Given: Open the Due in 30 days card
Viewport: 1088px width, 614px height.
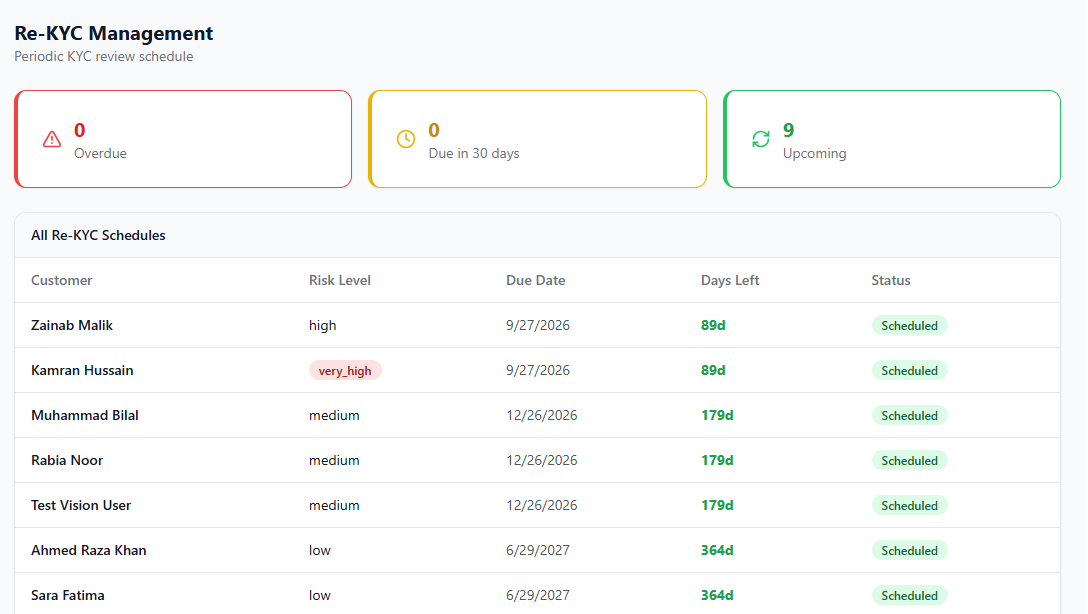Looking at the screenshot, I should coord(538,139).
